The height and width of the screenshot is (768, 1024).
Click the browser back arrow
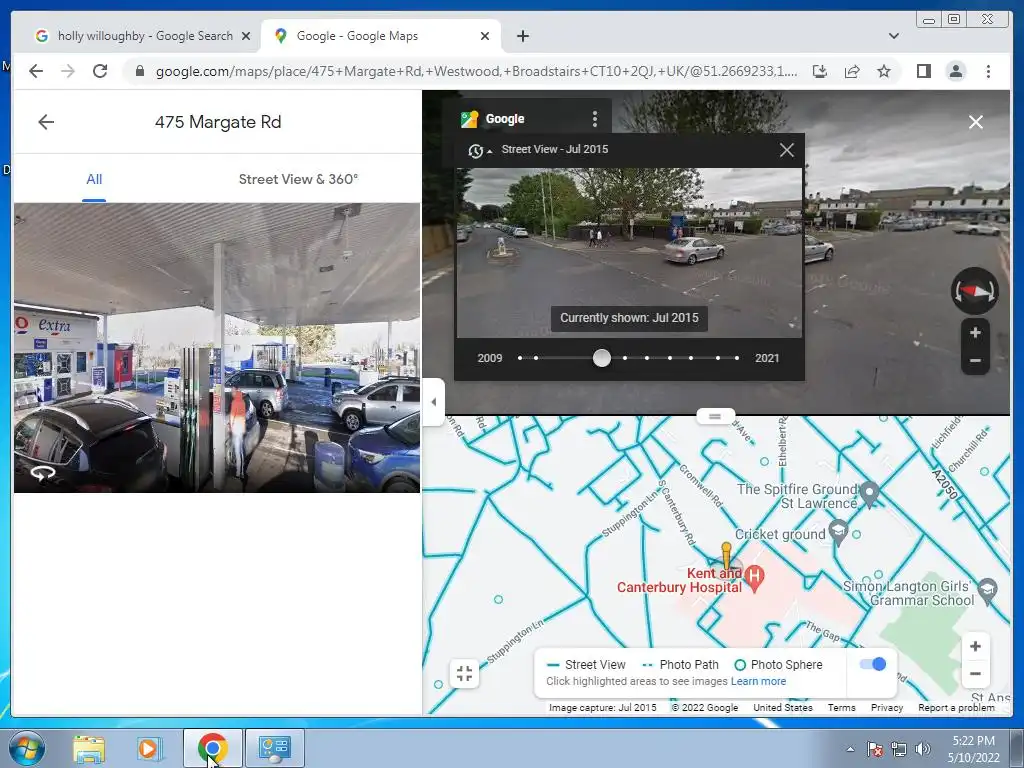[36, 71]
